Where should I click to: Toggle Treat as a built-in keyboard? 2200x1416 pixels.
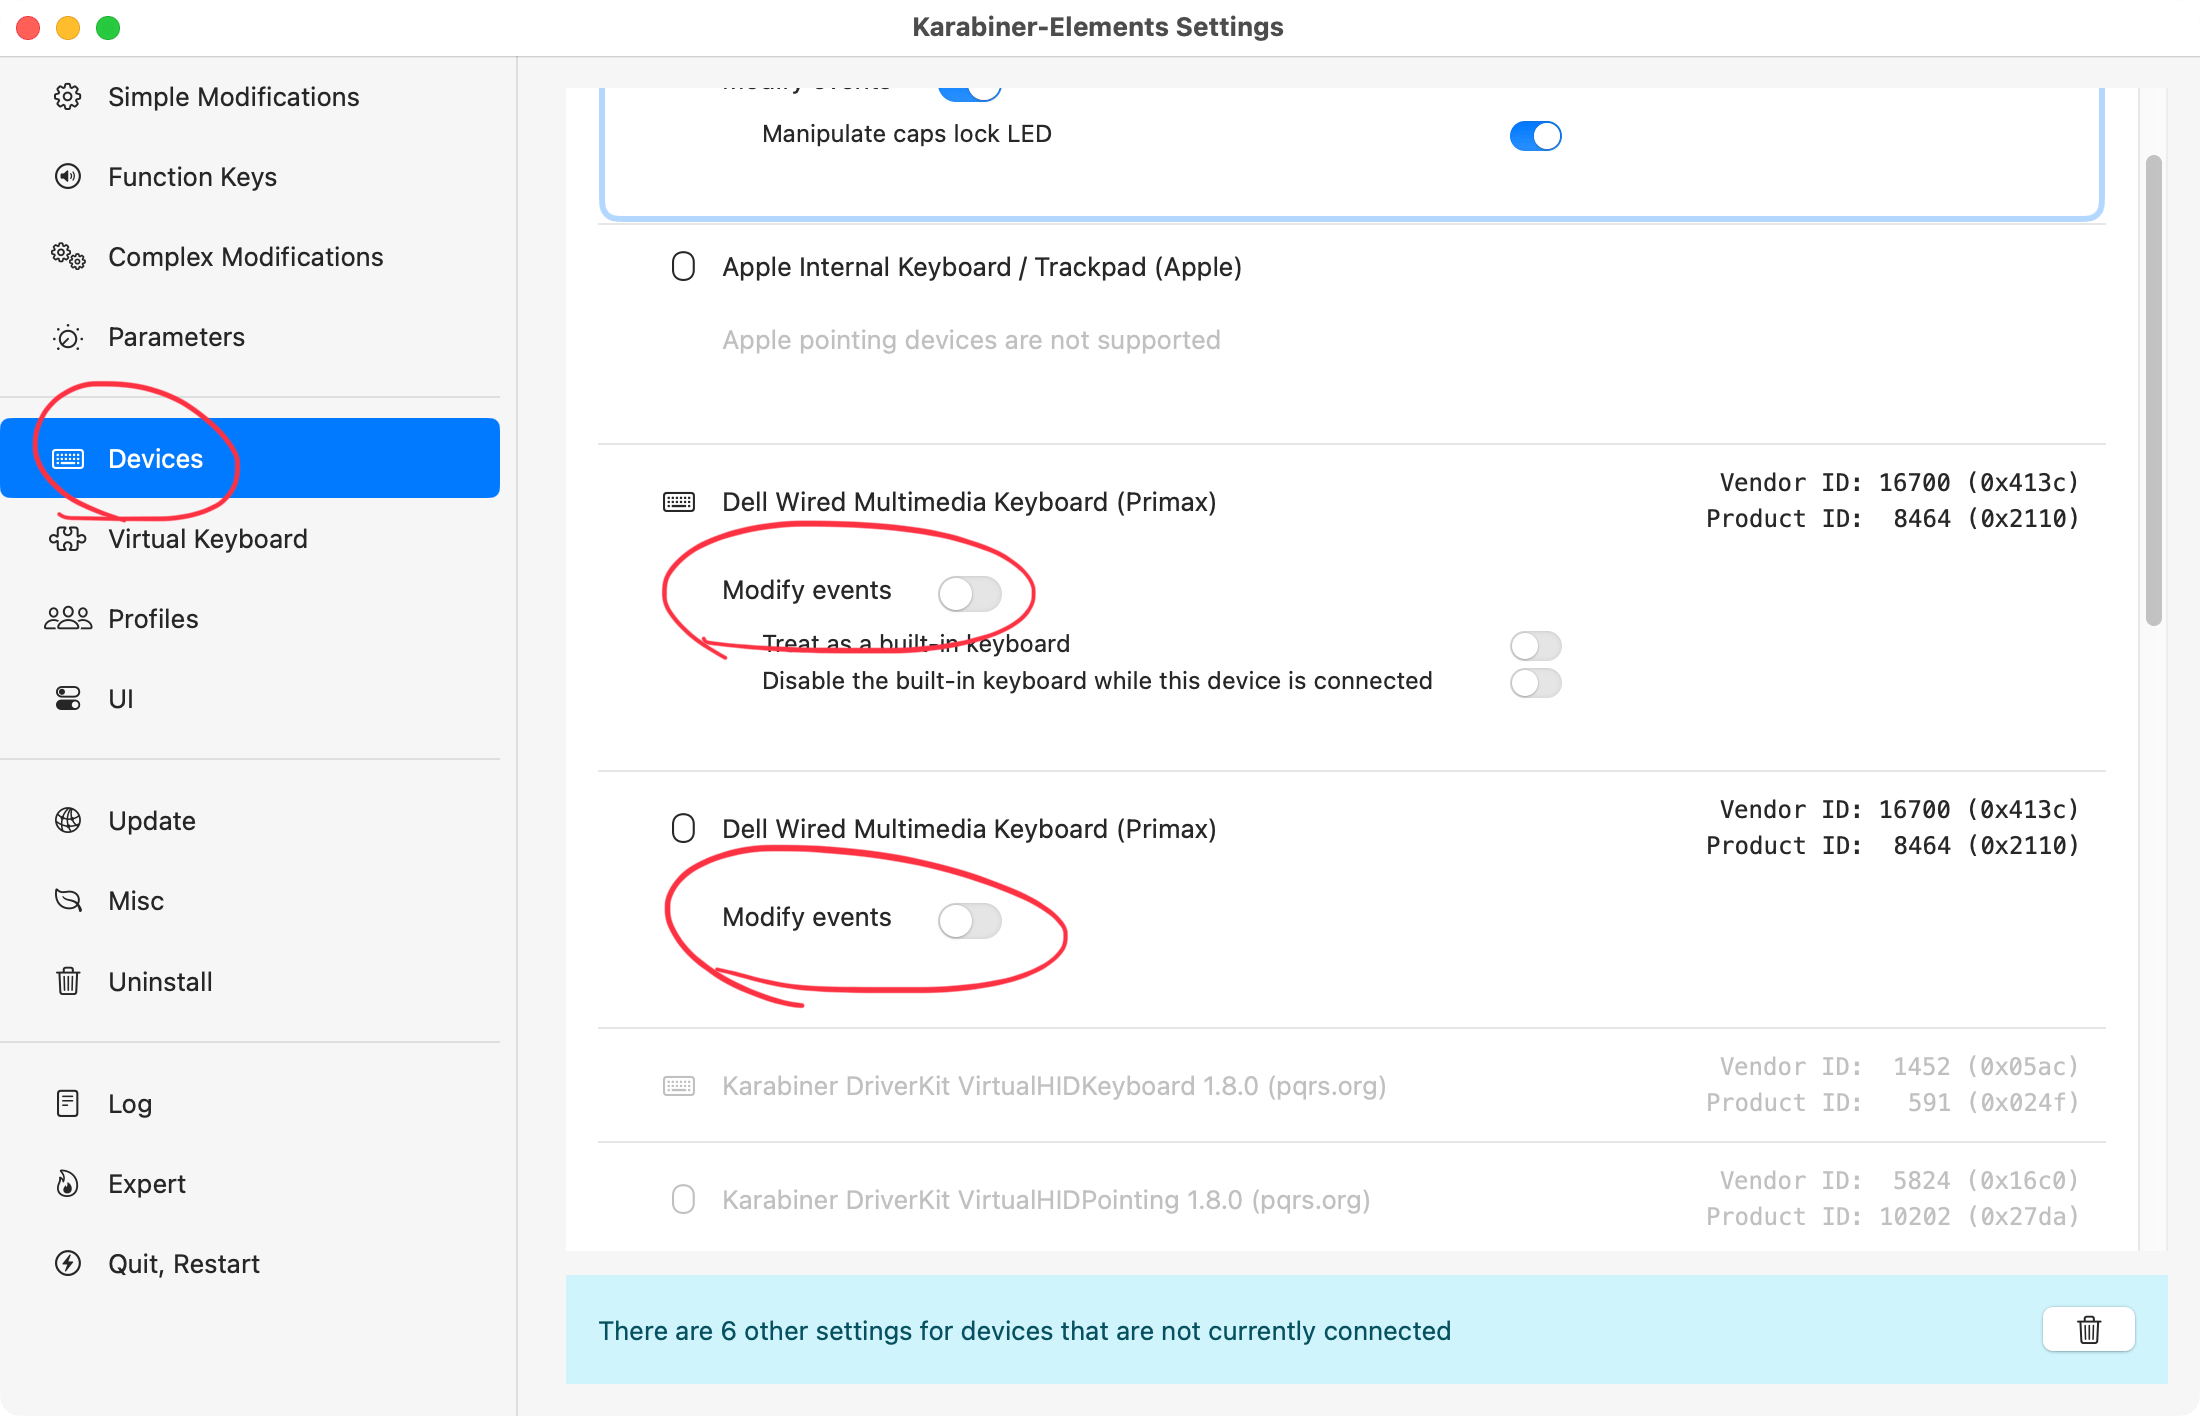(1535, 645)
